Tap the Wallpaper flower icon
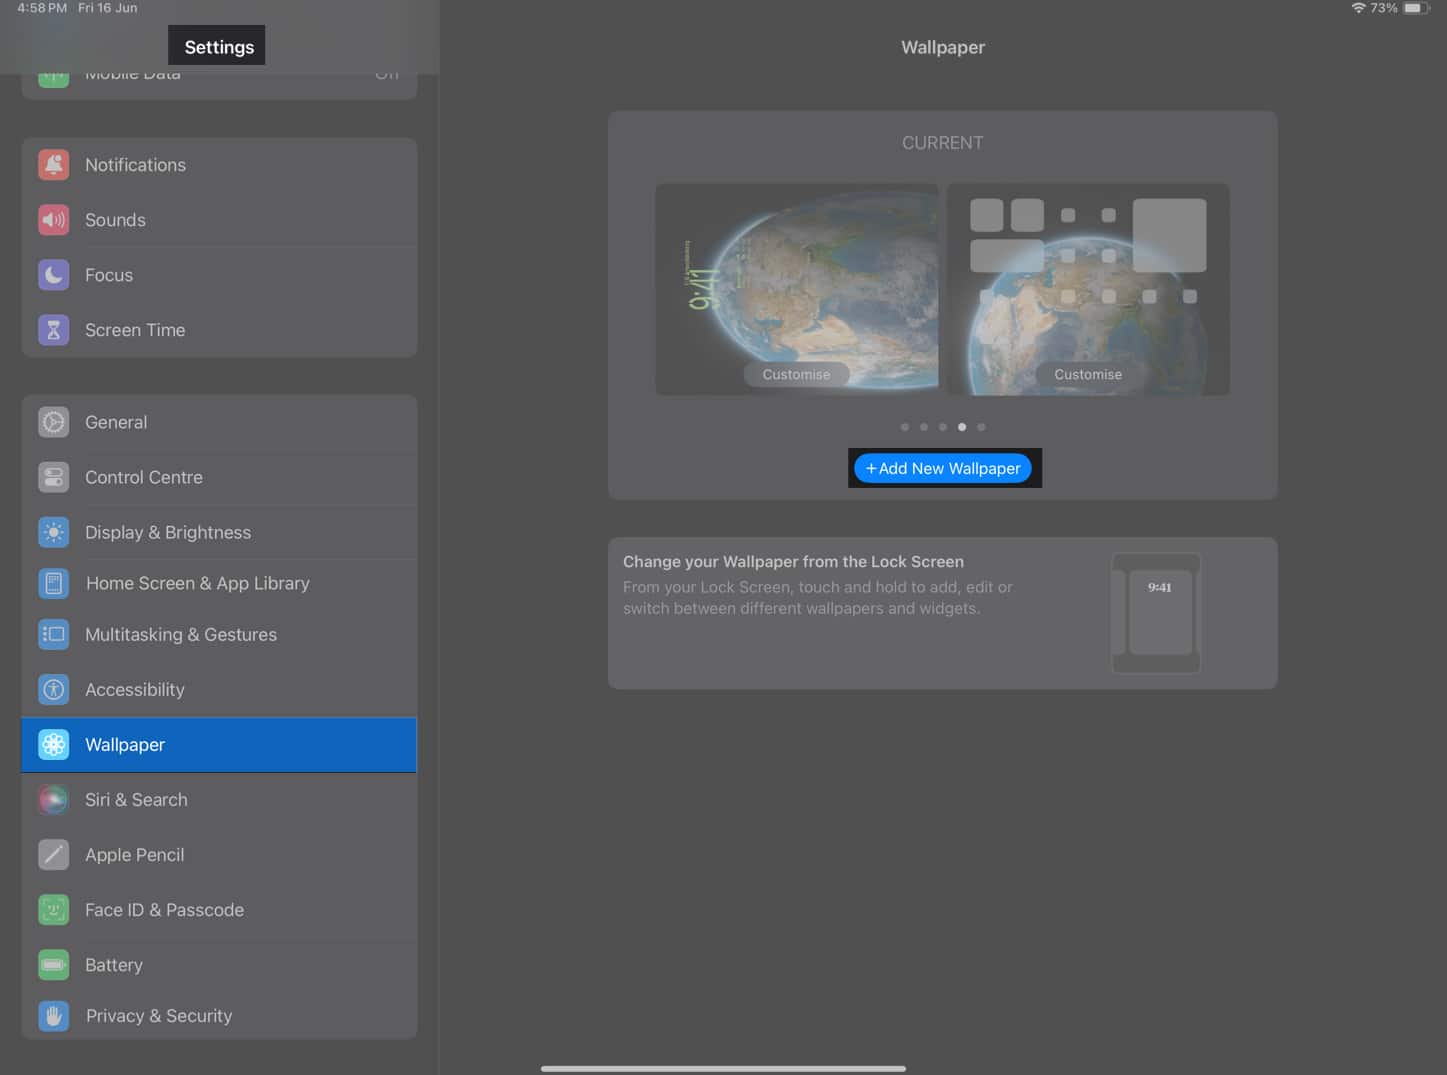 tap(54, 744)
